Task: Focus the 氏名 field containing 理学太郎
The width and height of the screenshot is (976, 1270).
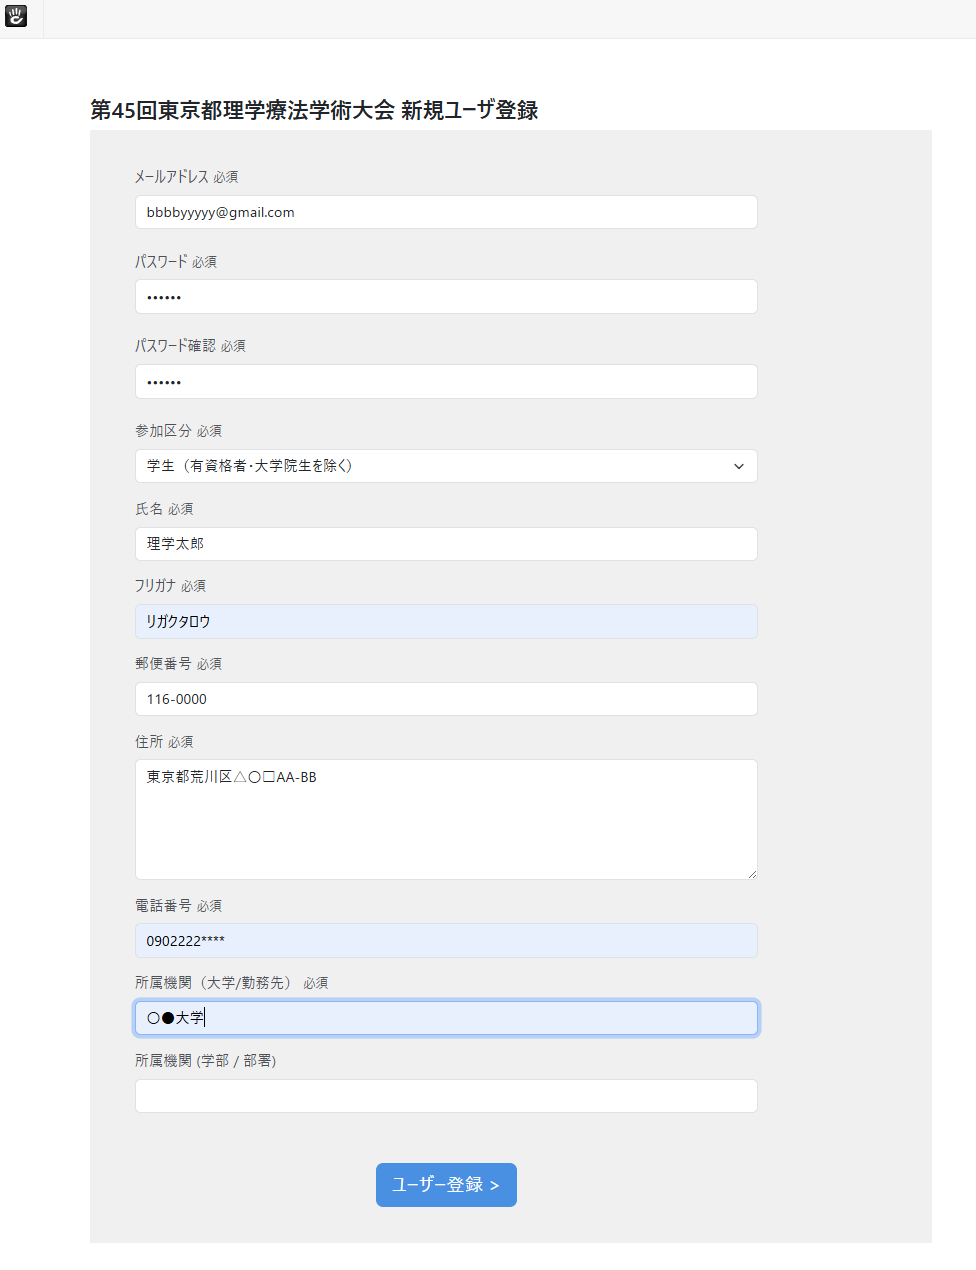Action: click(x=446, y=544)
